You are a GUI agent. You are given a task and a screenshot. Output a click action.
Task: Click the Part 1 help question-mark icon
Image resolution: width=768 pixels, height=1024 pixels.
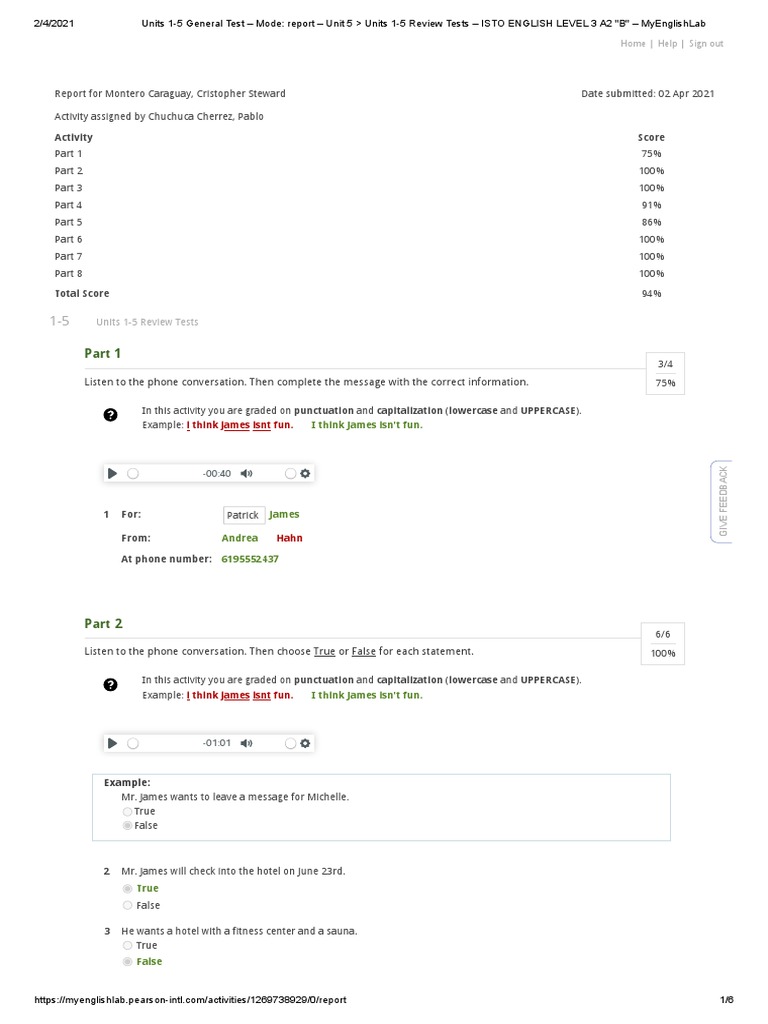[111, 415]
